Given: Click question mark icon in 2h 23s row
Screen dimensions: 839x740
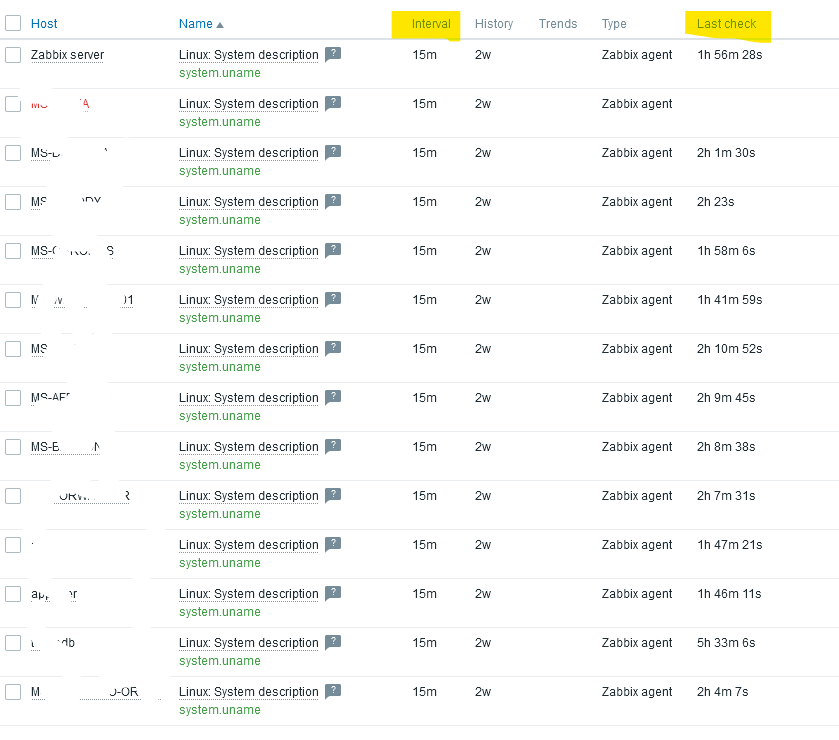Looking at the screenshot, I should [333, 202].
